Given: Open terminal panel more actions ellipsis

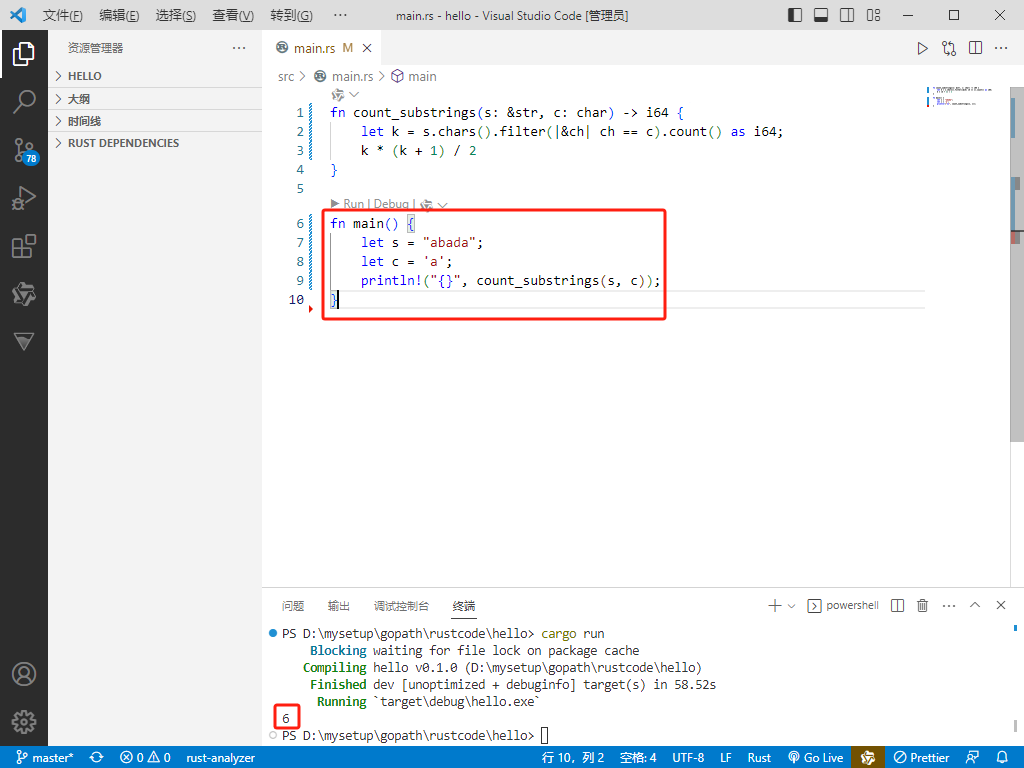Looking at the screenshot, I should [949, 606].
